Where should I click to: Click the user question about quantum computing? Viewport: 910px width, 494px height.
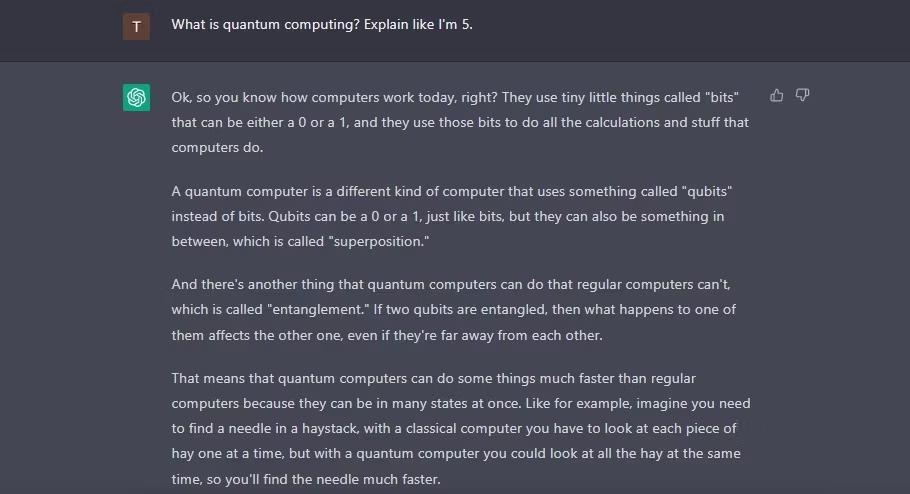pyautogui.click(x=321, y=25)
